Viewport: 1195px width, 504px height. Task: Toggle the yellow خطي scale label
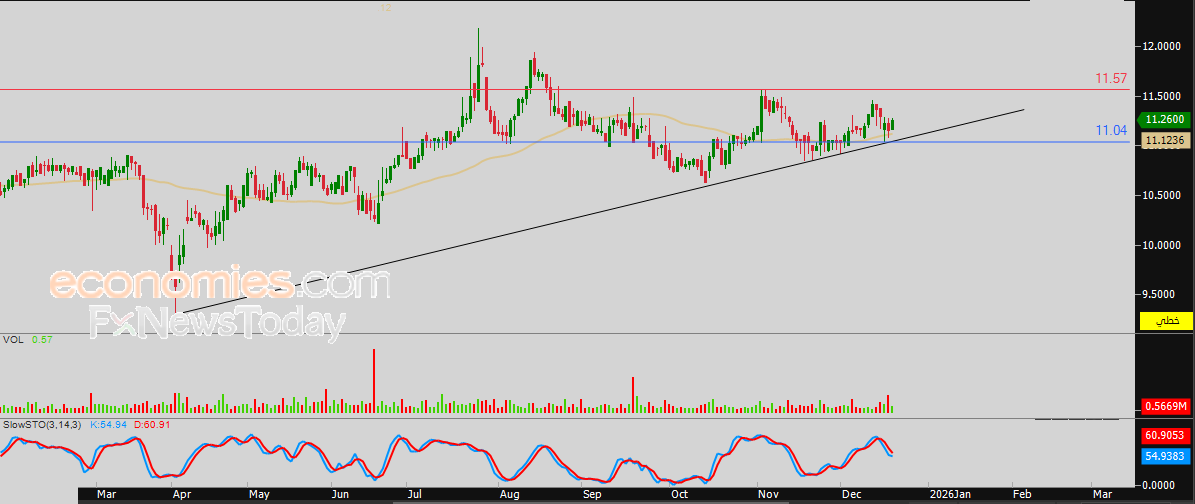[x=1164, y=321]
